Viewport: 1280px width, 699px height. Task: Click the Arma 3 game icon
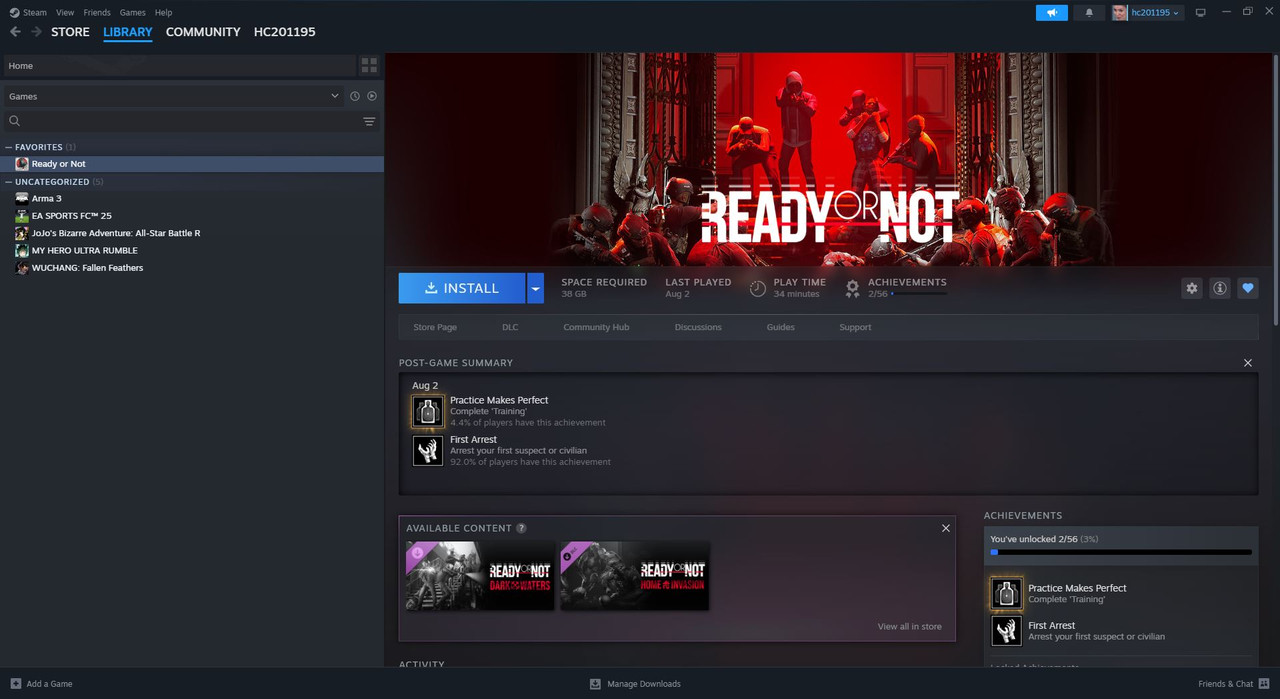(22, 198)
